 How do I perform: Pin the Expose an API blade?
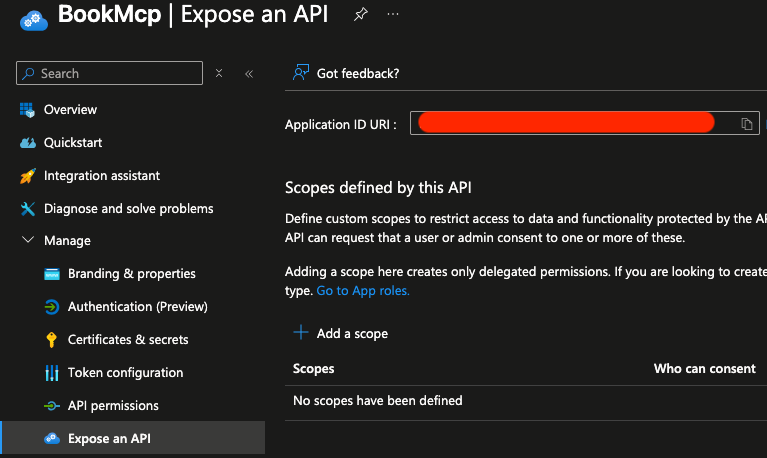[x=361, y=14]
